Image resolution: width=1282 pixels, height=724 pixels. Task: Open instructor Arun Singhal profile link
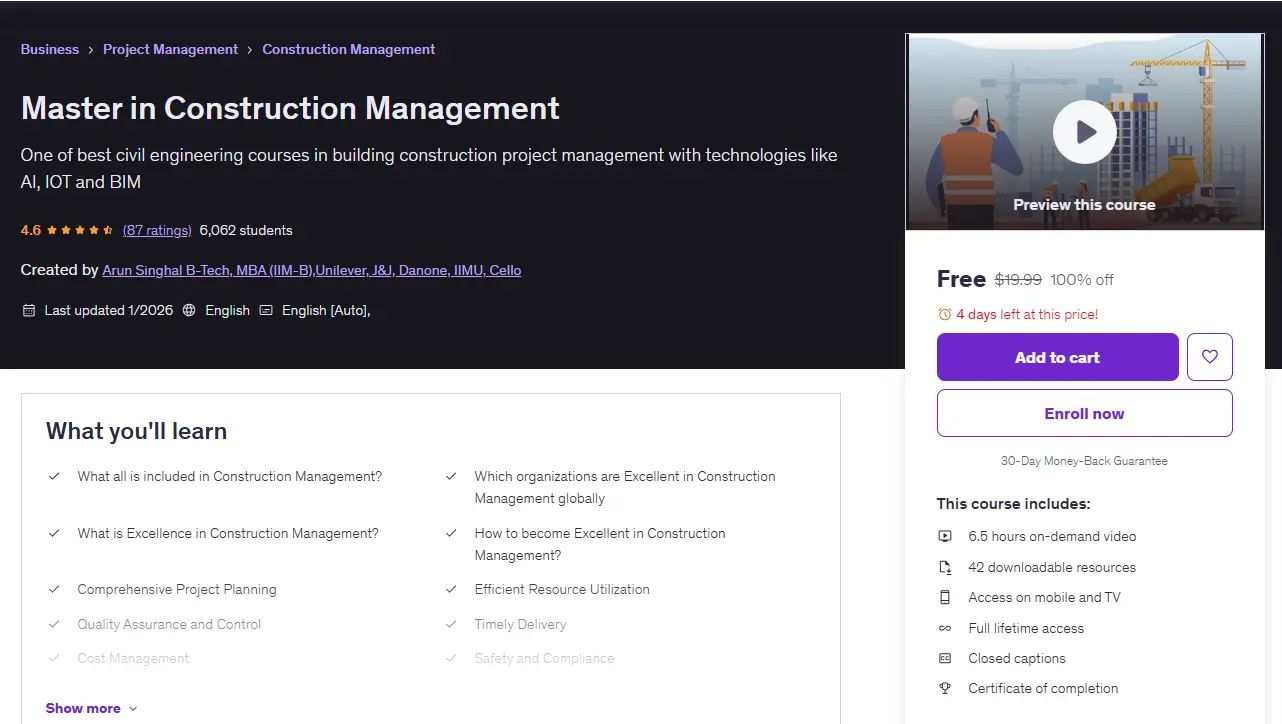click(312, 270)
